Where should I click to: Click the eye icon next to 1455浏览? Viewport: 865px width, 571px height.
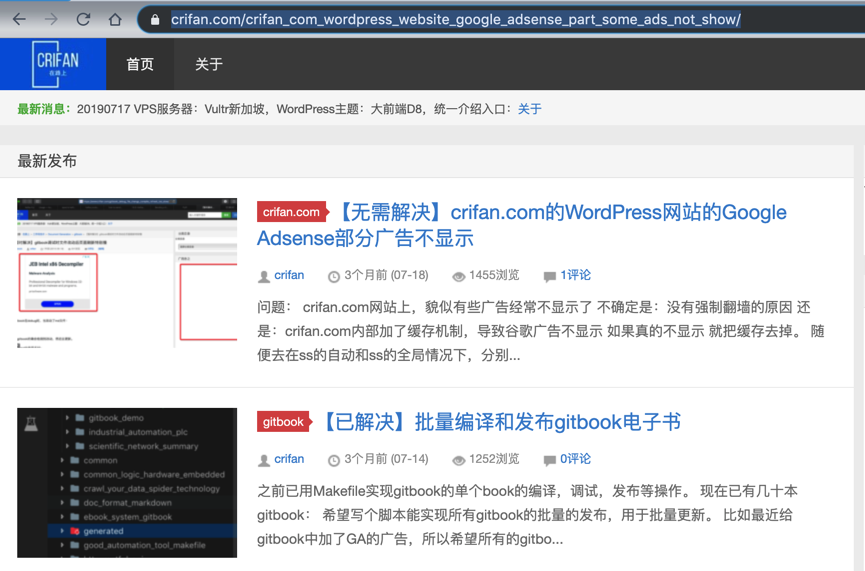[458, 276]
